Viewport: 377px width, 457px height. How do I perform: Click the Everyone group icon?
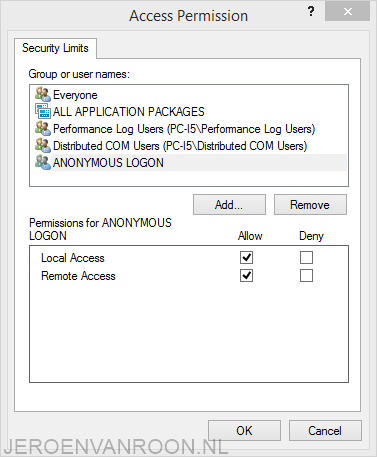(x=43, y=95)
